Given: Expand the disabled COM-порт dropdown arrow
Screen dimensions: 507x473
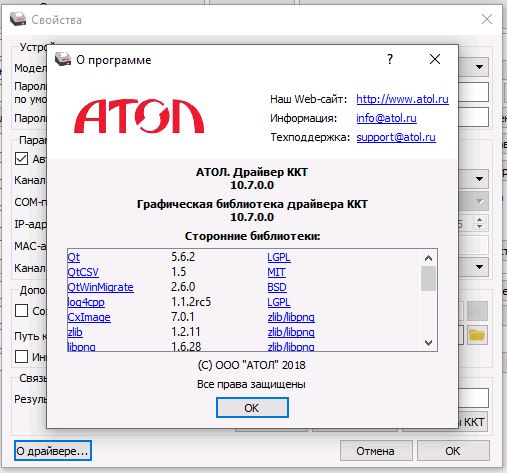Looking at the screenshot, I should click(479, 201).
